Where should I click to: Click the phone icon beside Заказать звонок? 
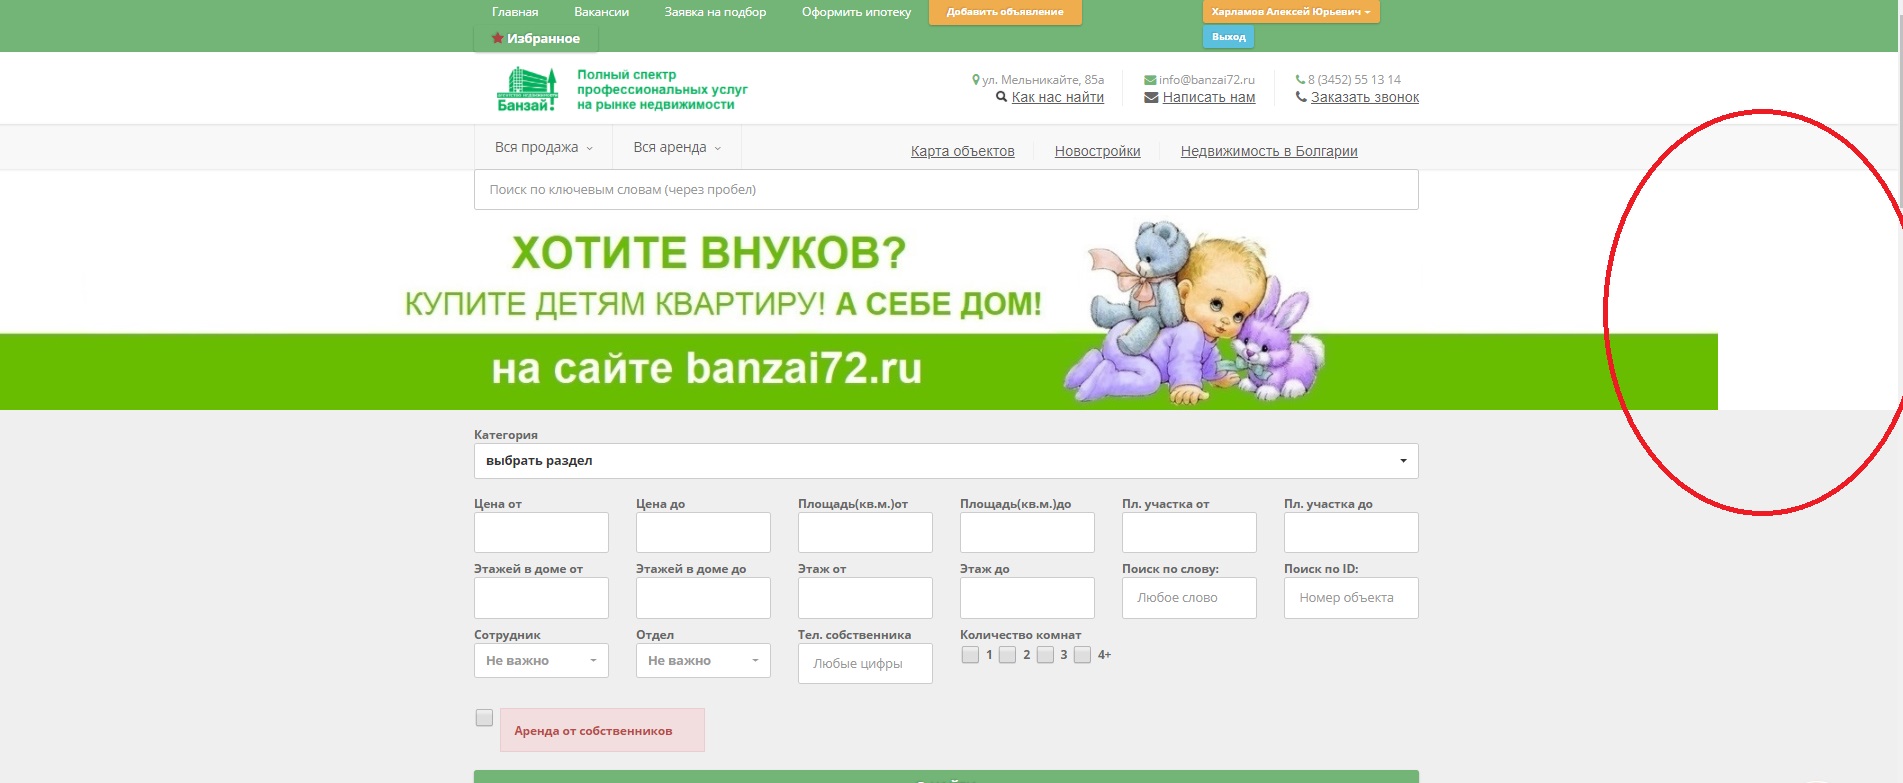[1301, 98]
